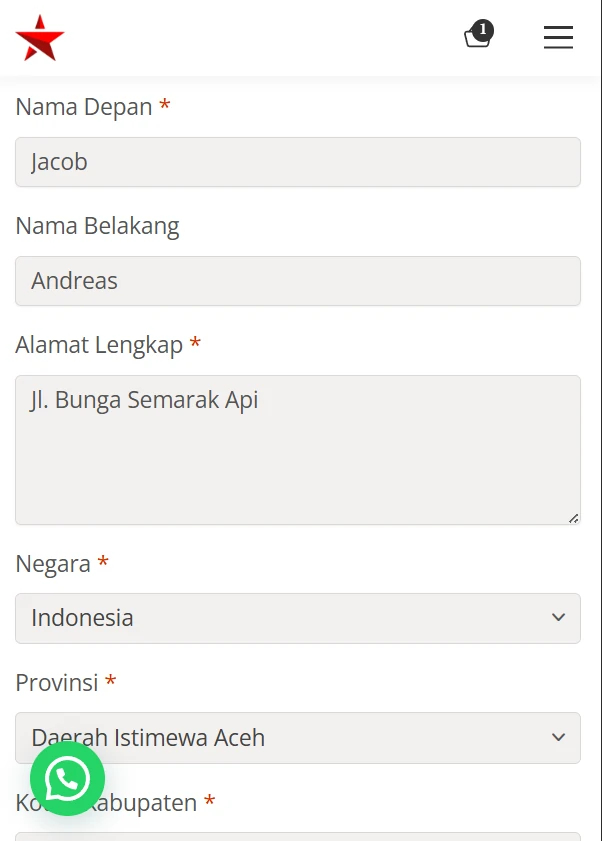Focus the Nama Belakang field containing Andreas
602x841 pixels.
tap(298, 281)
